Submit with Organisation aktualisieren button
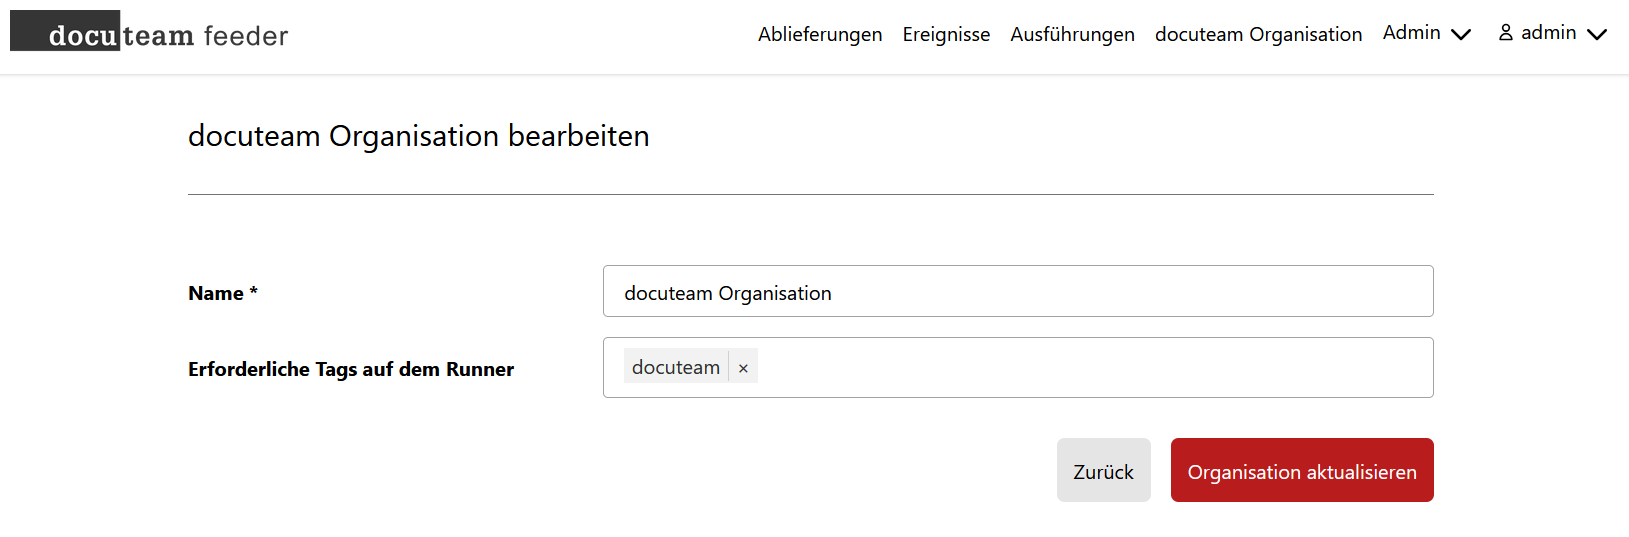Viewport: 1629px width, 537px height. [x=1302, y=470]
